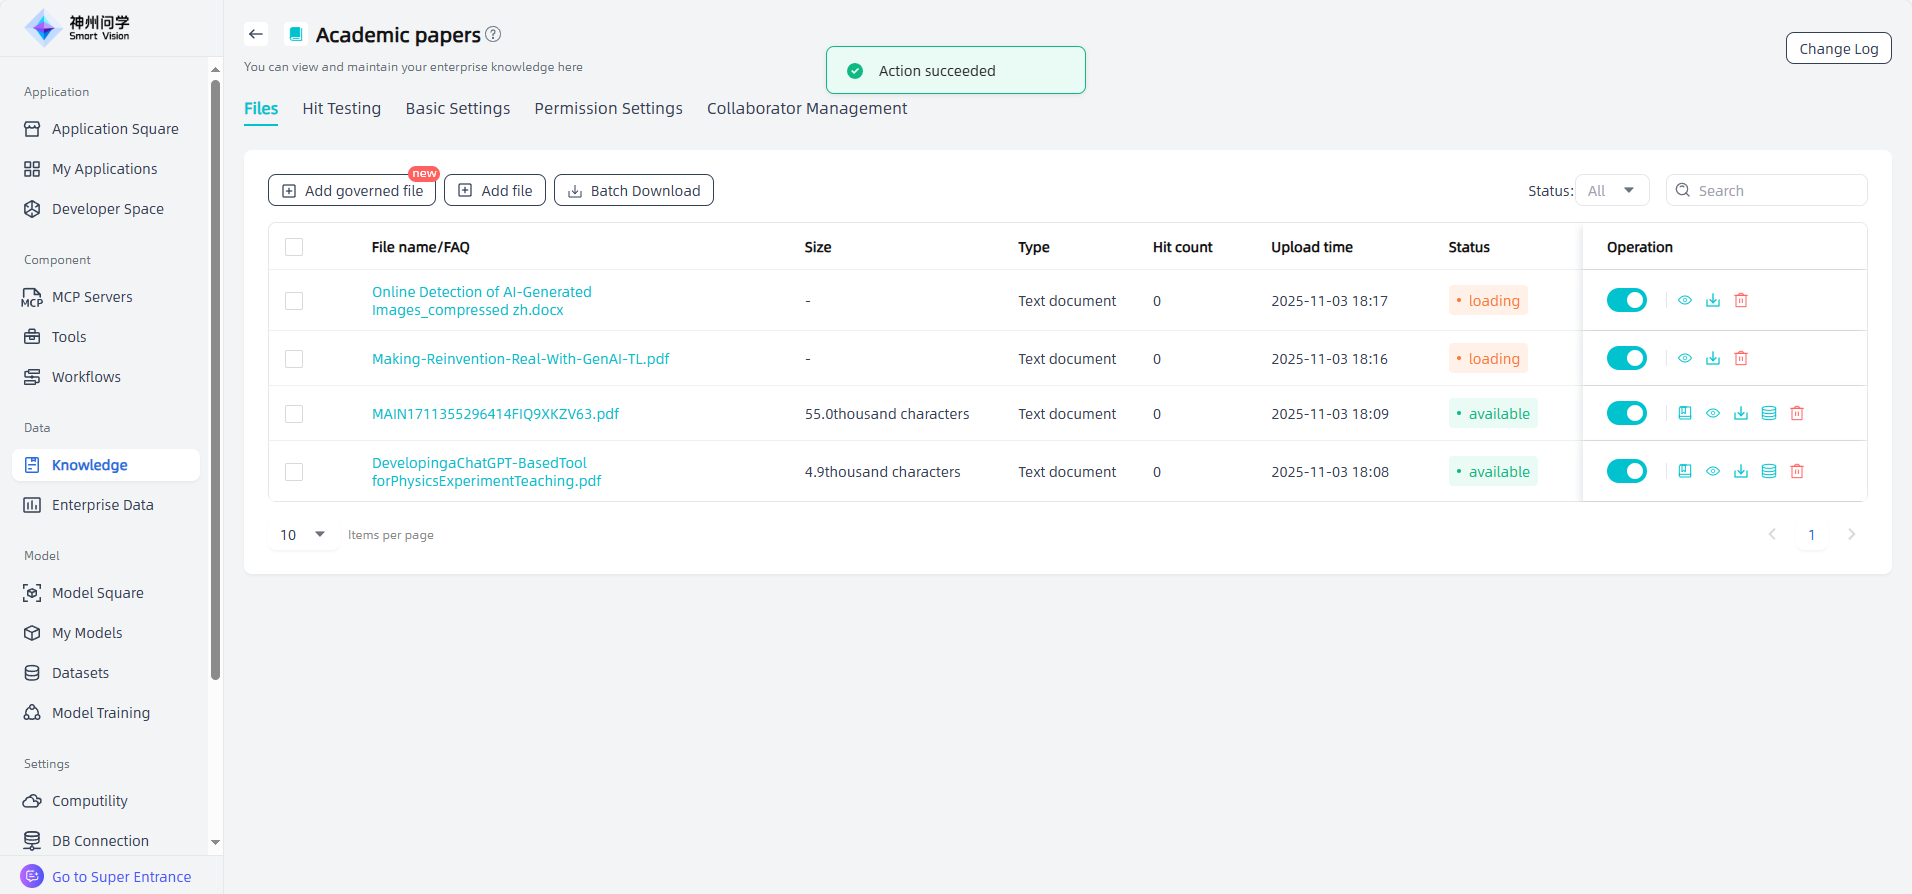Open the Permission Settings tab
1912x894 pixels.
pyautogui.click(x=608, y=108)
